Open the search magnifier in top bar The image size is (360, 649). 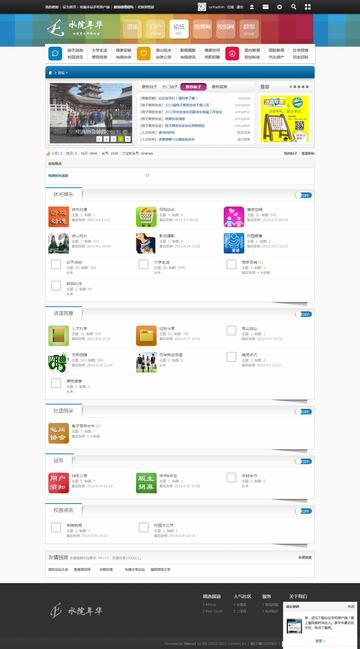[x=293, y=7]
